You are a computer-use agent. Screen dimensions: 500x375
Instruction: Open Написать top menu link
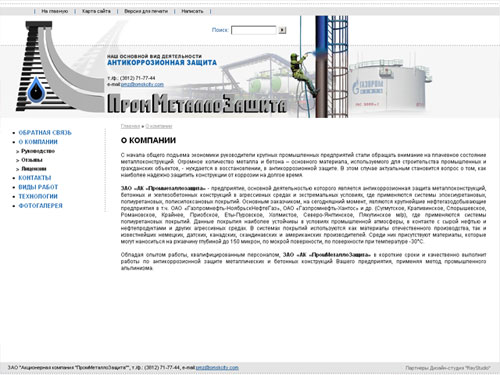(192, 11)
